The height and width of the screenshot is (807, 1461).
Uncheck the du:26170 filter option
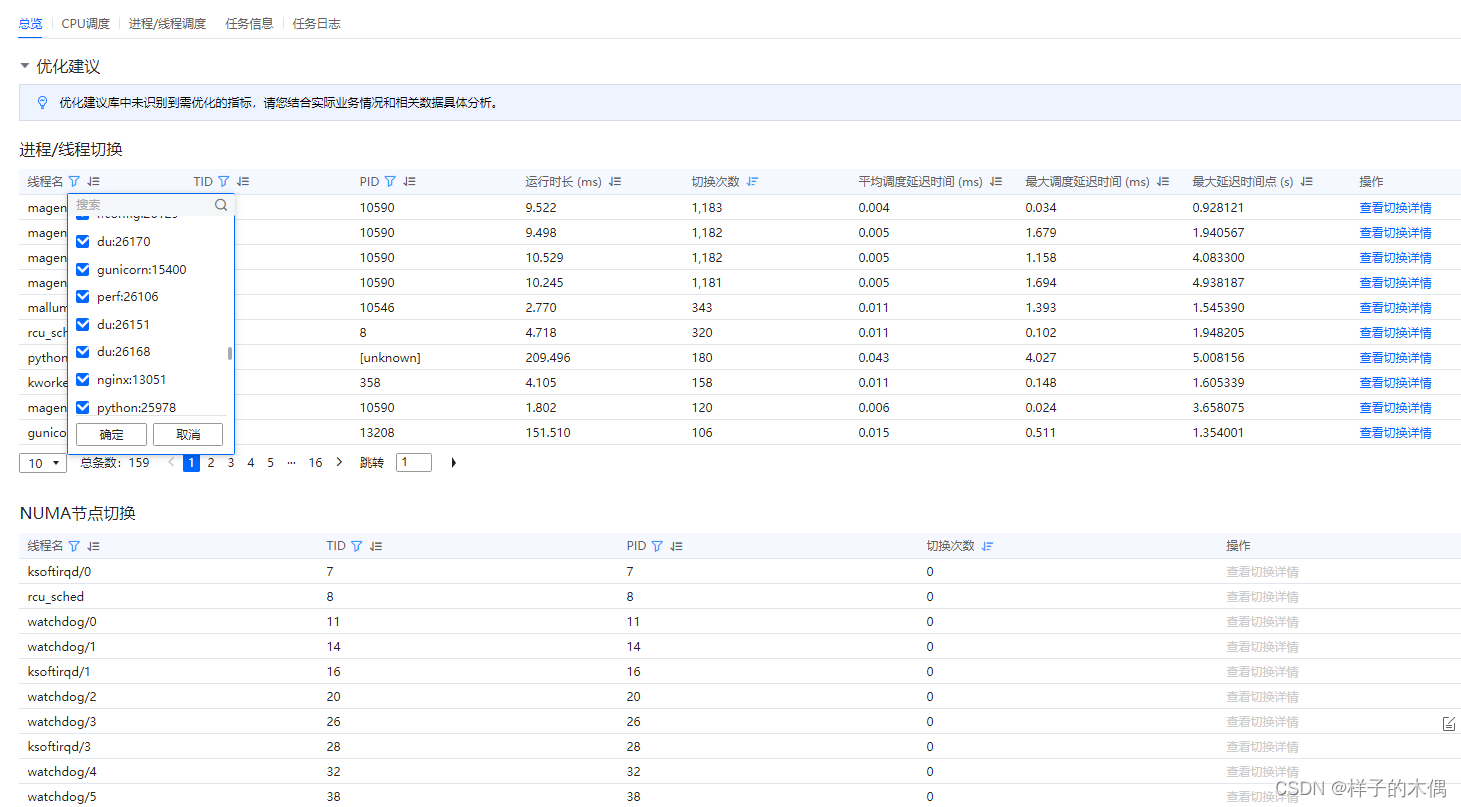83,242
